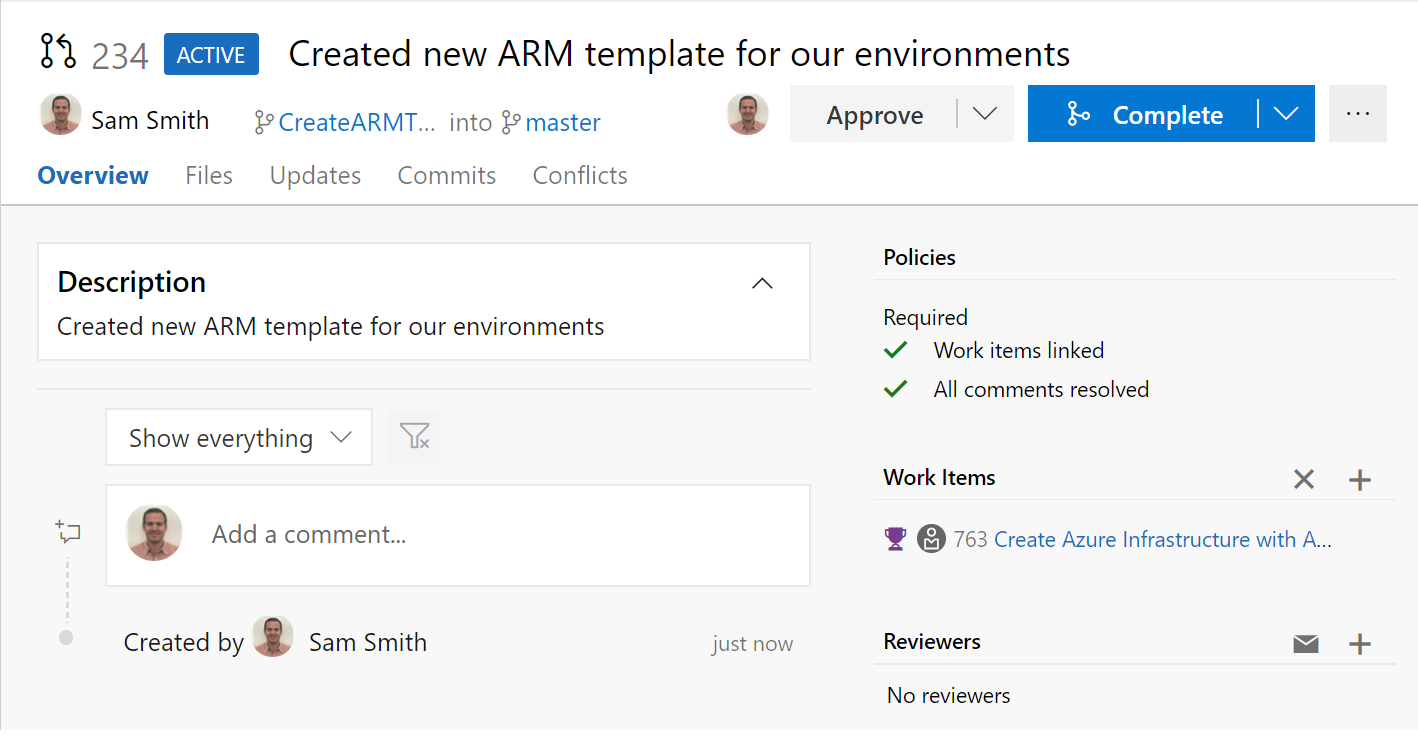Collapse the Description section

(x=762, y=284)
